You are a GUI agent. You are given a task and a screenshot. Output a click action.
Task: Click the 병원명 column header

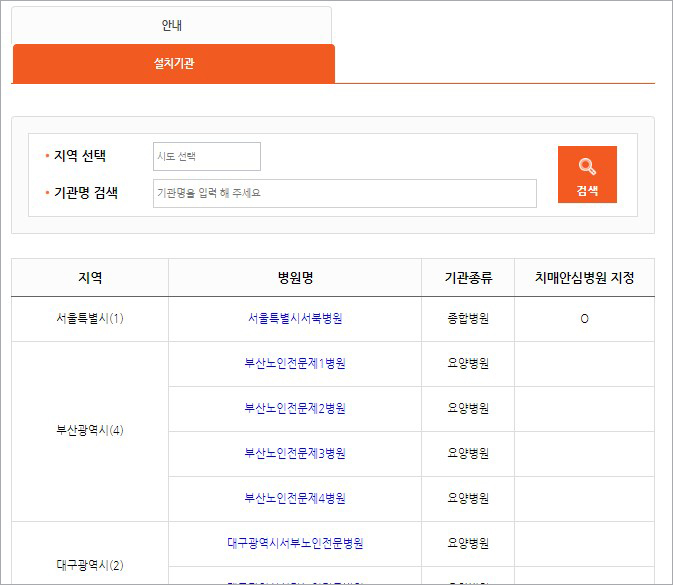295,278
